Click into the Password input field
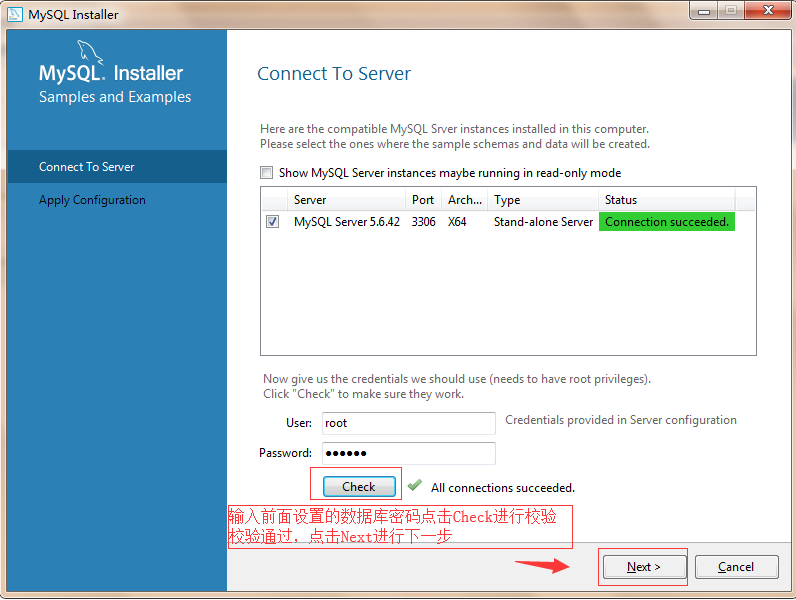796x600 pixels. [x=409, y=453]
